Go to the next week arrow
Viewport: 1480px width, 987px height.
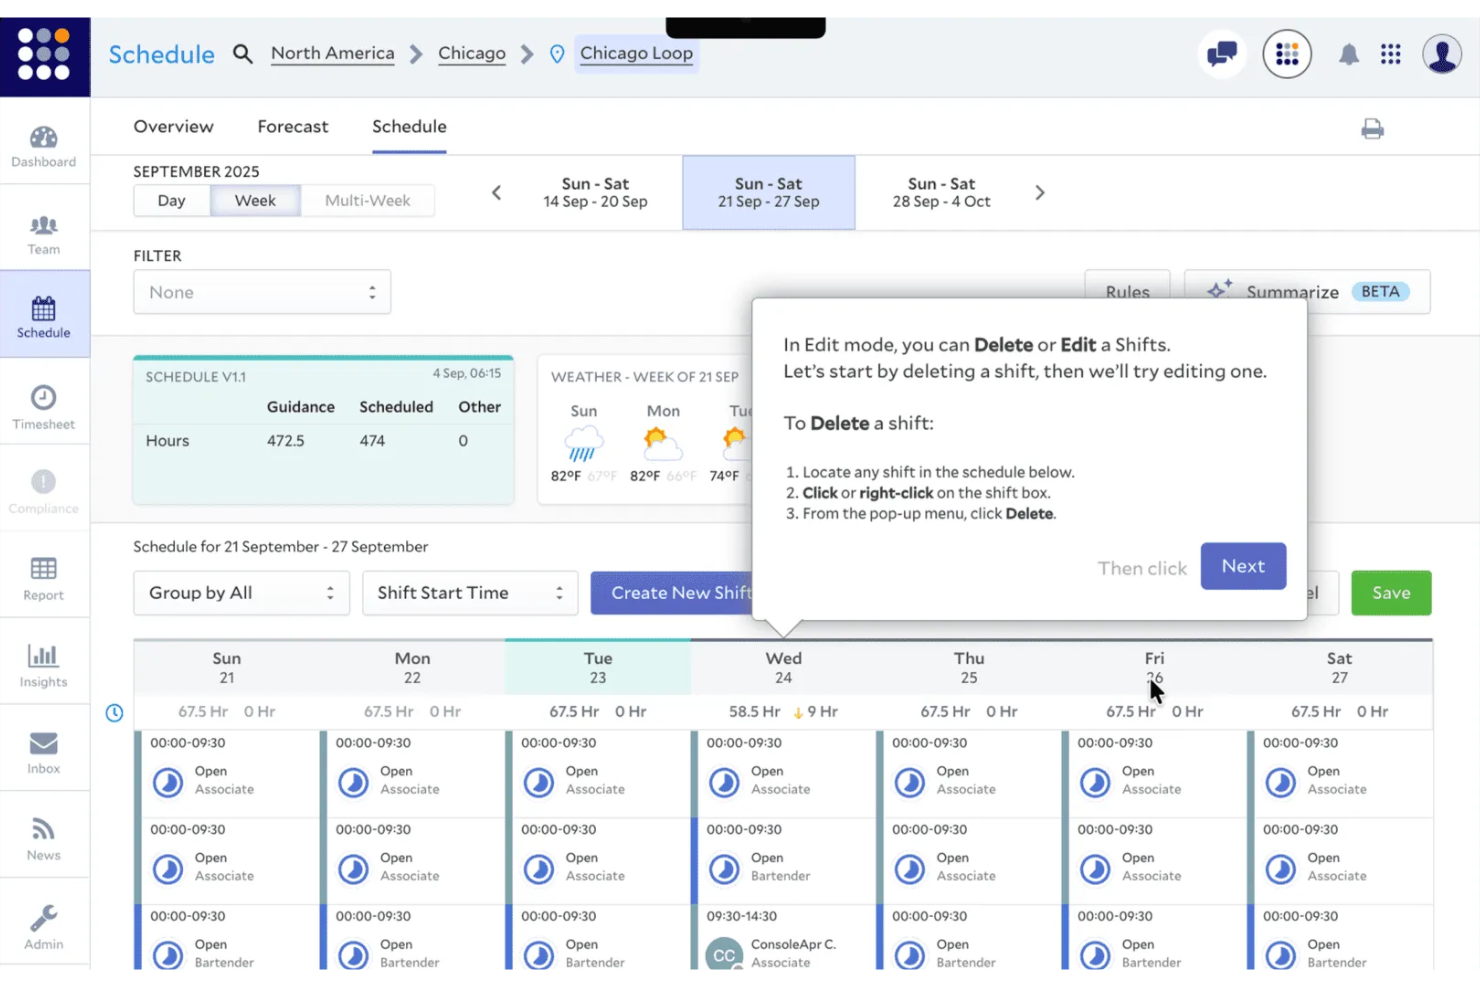pyautogui.click(x=1040, y=192)
